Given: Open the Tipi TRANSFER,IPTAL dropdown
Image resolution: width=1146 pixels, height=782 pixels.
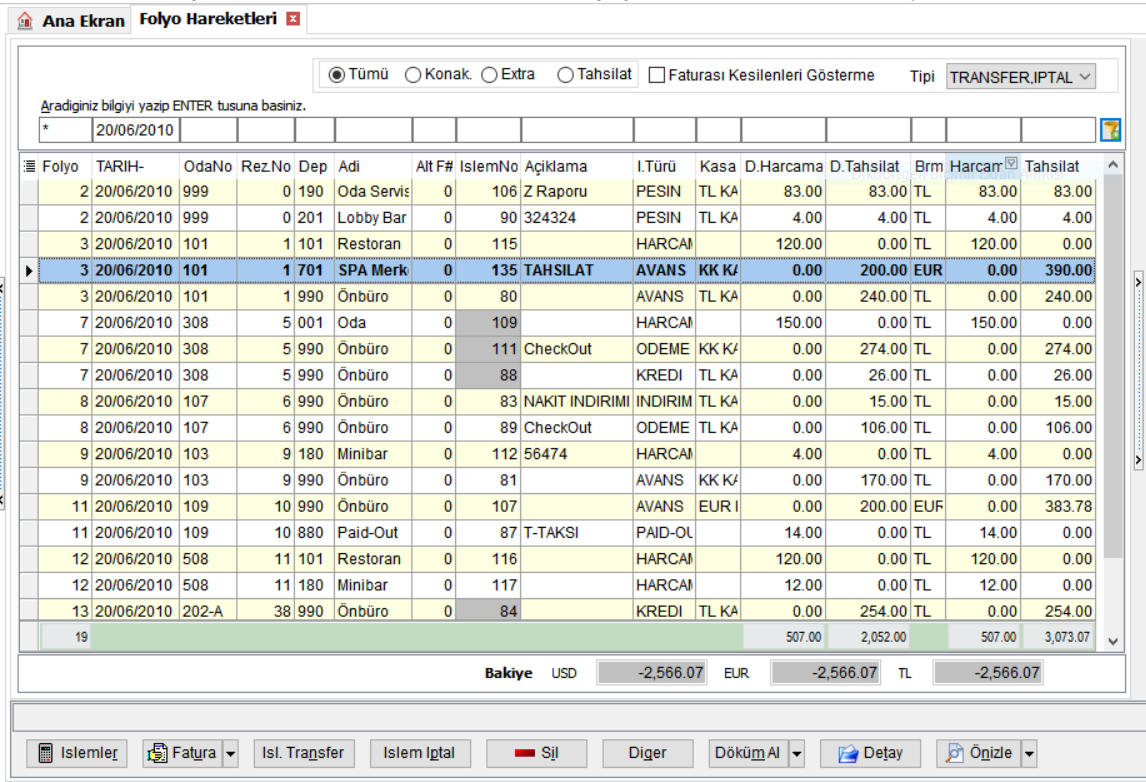Looking at the screenshot, I should point(1020,77).
